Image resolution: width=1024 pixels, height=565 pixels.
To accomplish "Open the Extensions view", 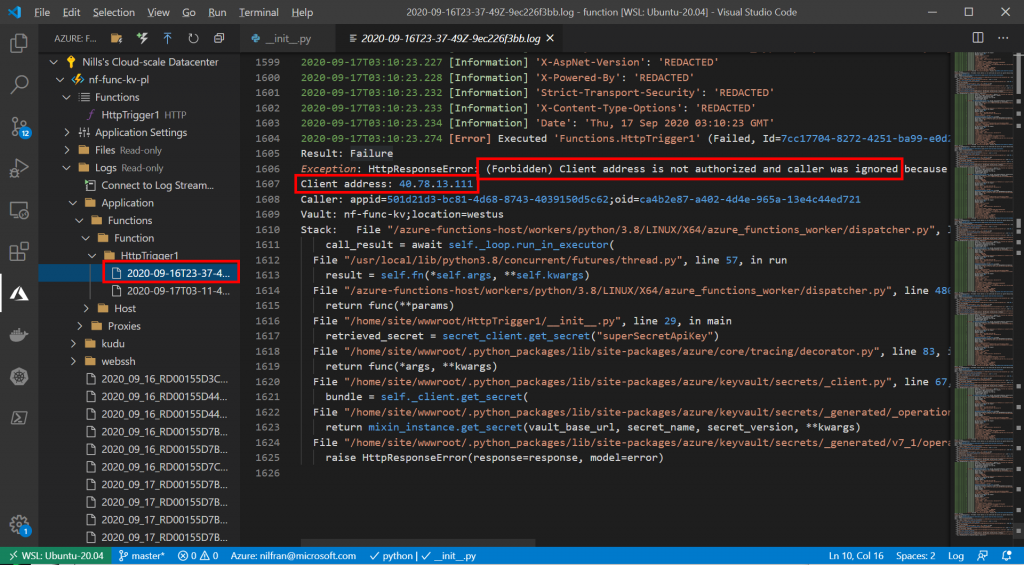I will (19, 252).
